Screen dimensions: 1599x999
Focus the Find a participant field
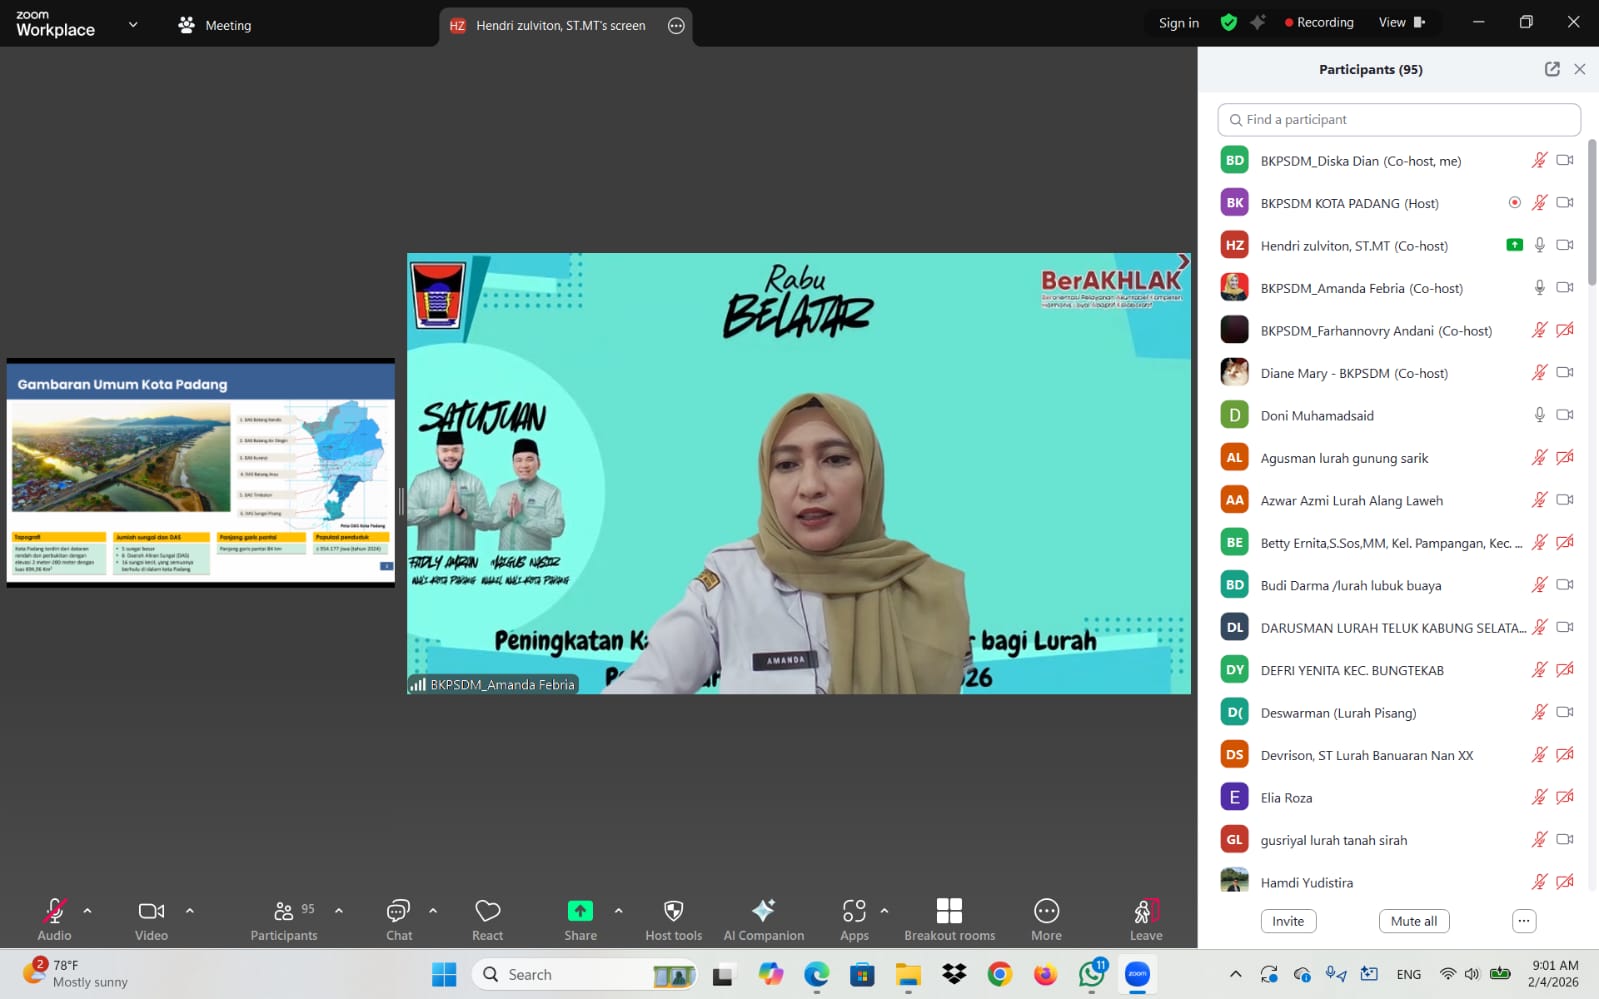tap(1399, 119)
